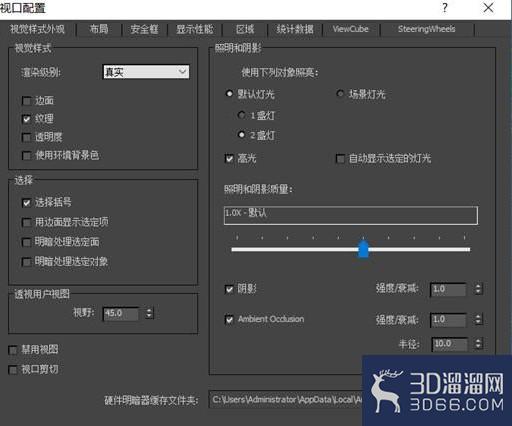This screenshot has width=512, height=426.
Task: Switch to the 布局 tab
Action: coord(99,29)
